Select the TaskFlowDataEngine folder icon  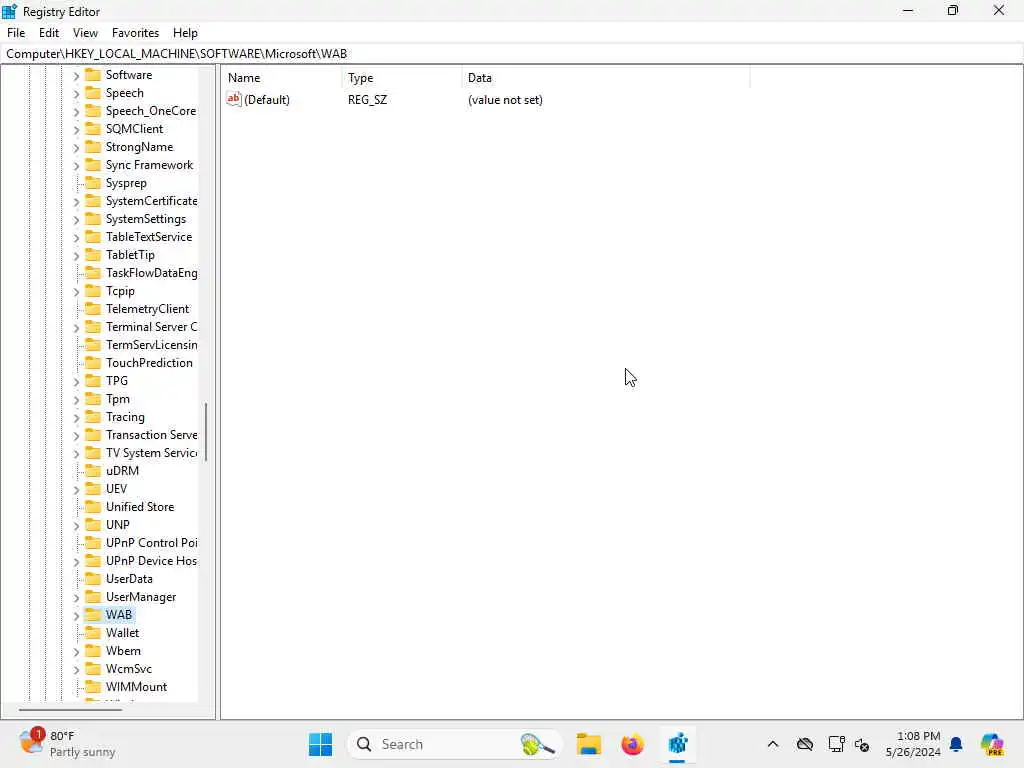pyautogui.click(x=93, y=273)
